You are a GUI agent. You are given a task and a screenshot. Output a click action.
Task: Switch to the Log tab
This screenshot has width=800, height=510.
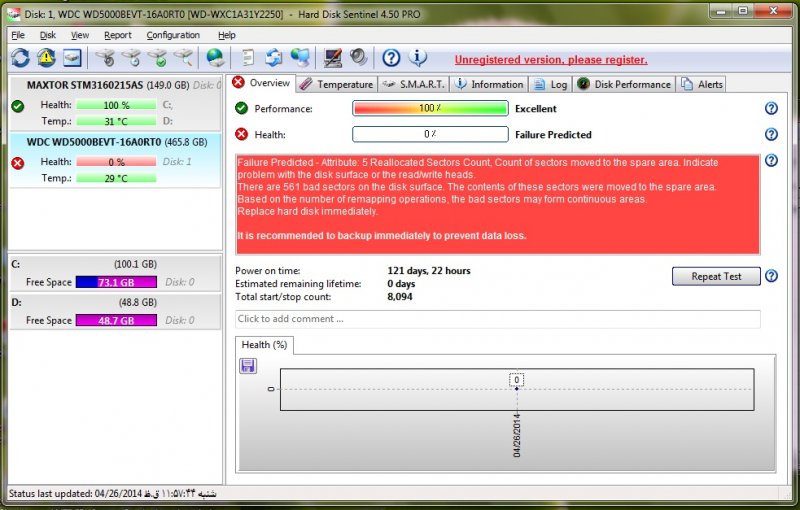click(550, 84)
